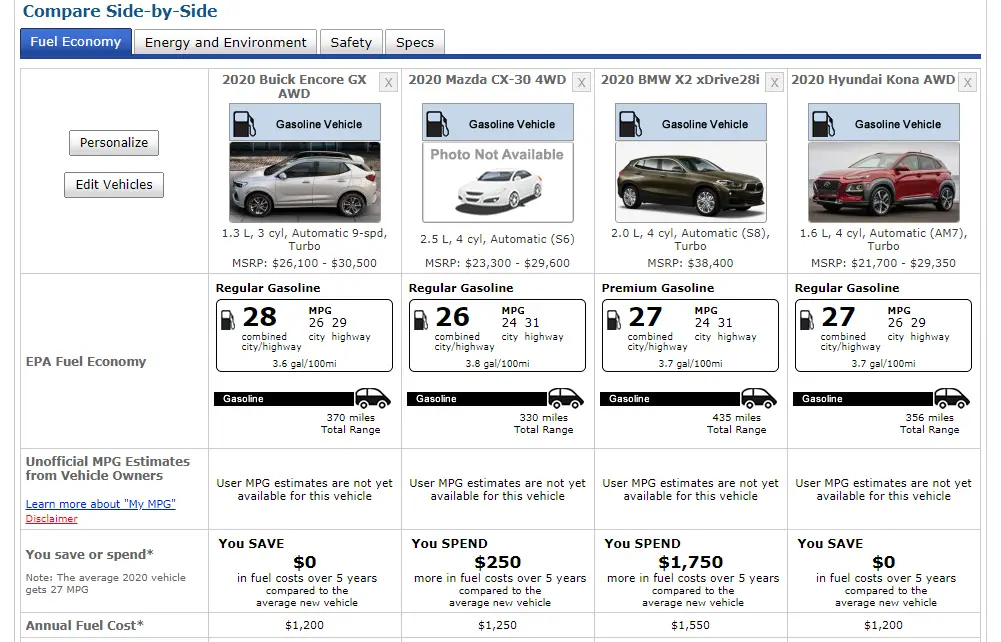Image resolution: width=1001 pixels, height=642 pixels.
Task: Click the Premium Gasoline label
Action: (x=658, y=288)
